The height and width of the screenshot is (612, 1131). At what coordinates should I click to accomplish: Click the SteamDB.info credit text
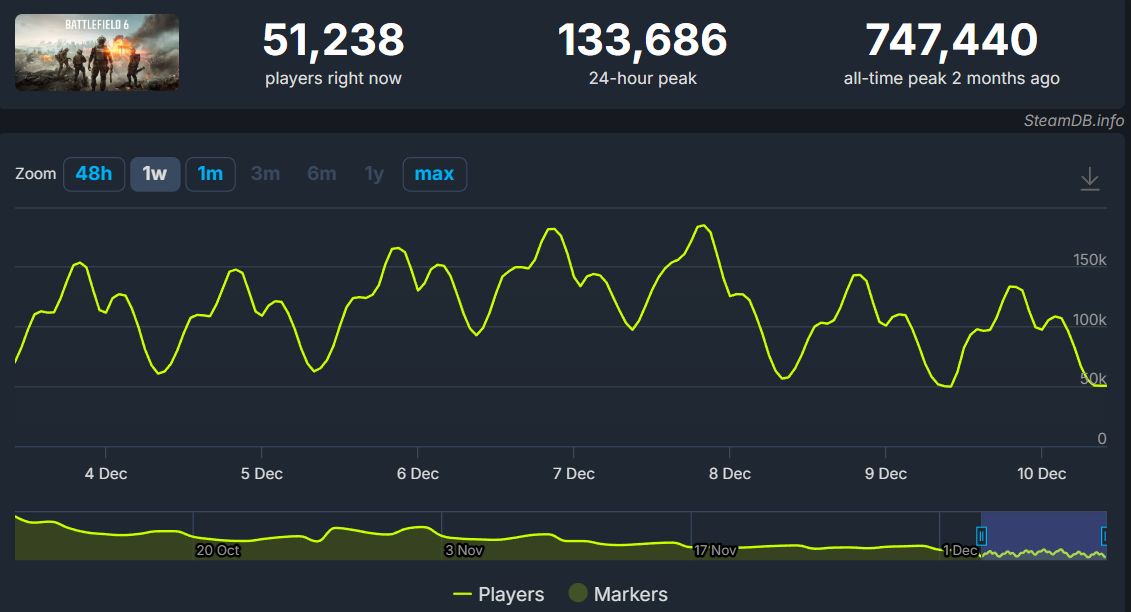(1073, 121)
